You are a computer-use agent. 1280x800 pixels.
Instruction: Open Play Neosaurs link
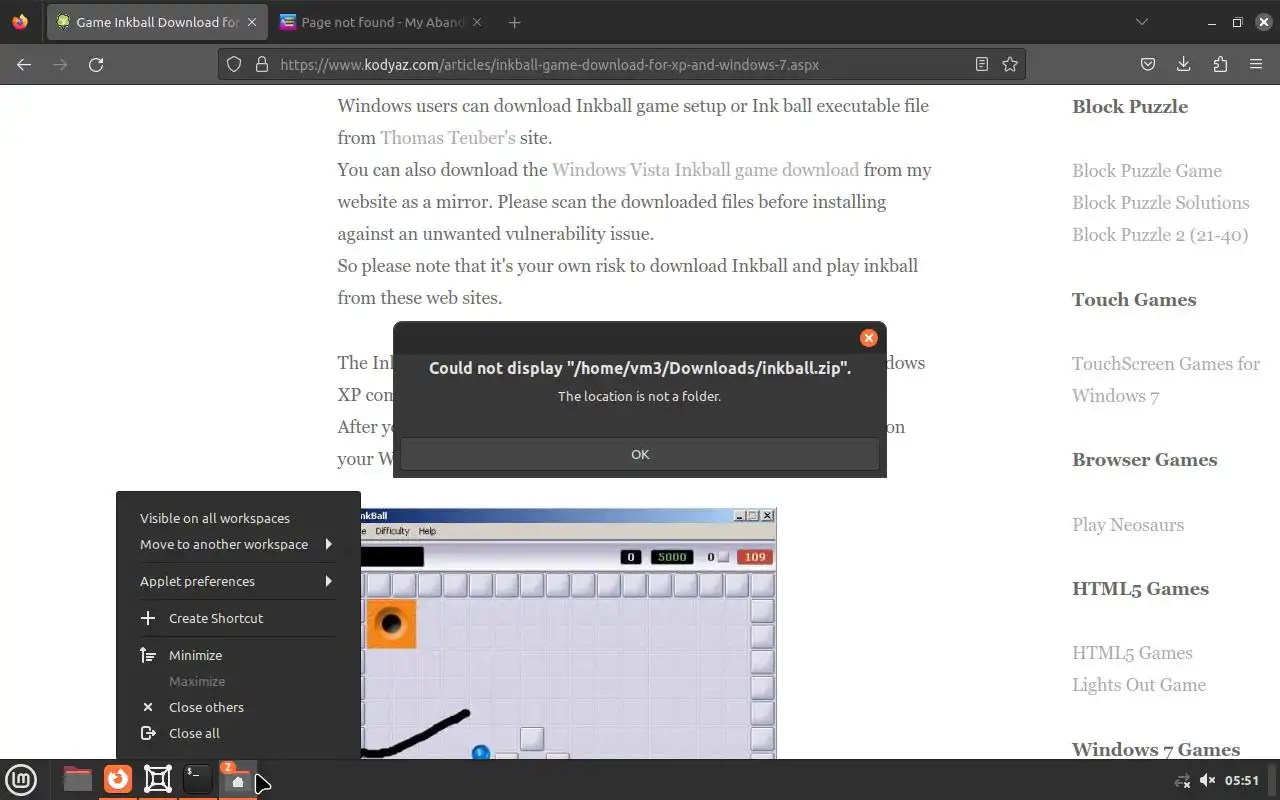[x=1128, y=525]
